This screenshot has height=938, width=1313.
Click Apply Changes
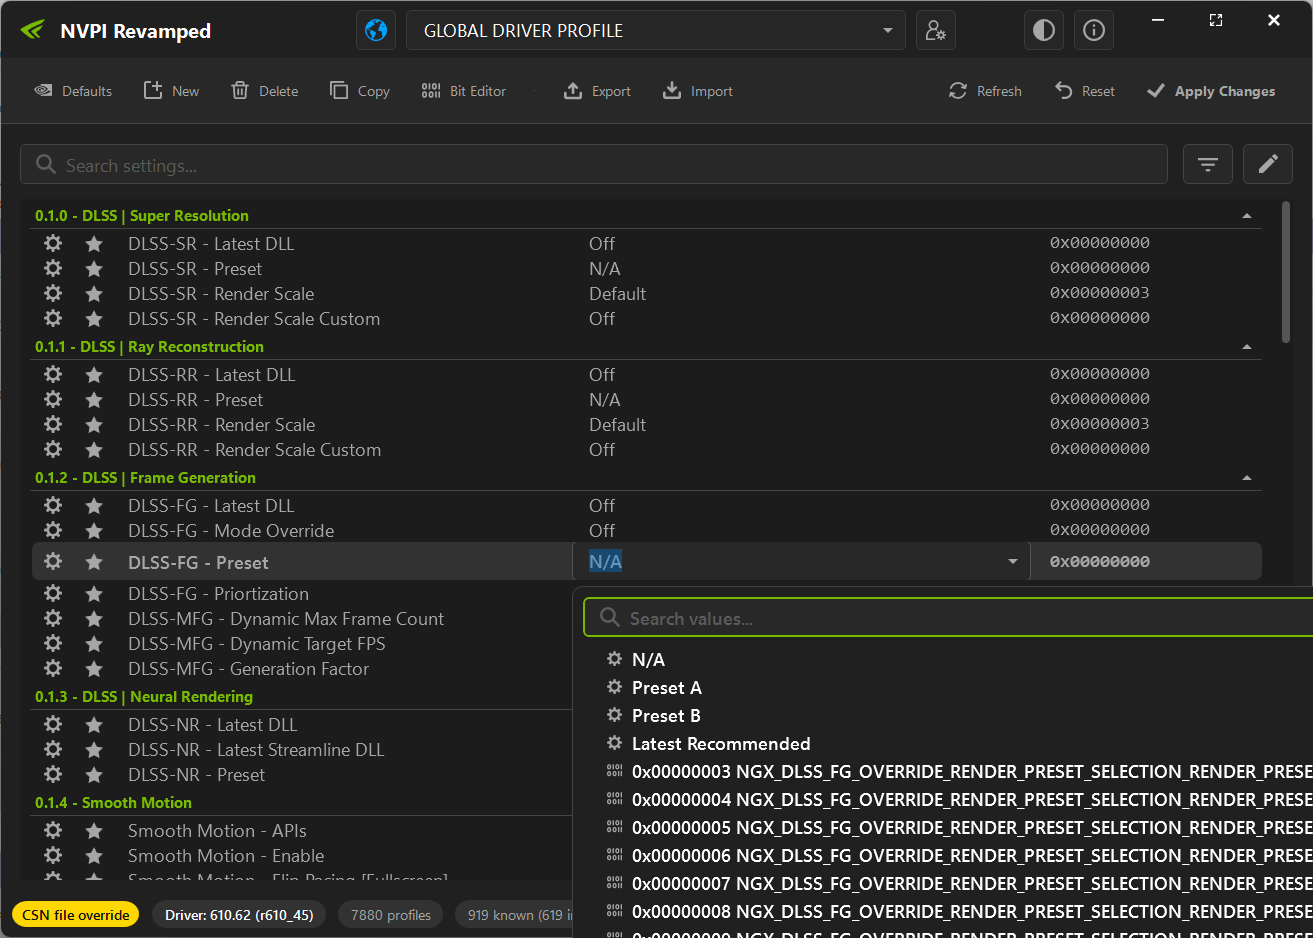[1211, 91]
